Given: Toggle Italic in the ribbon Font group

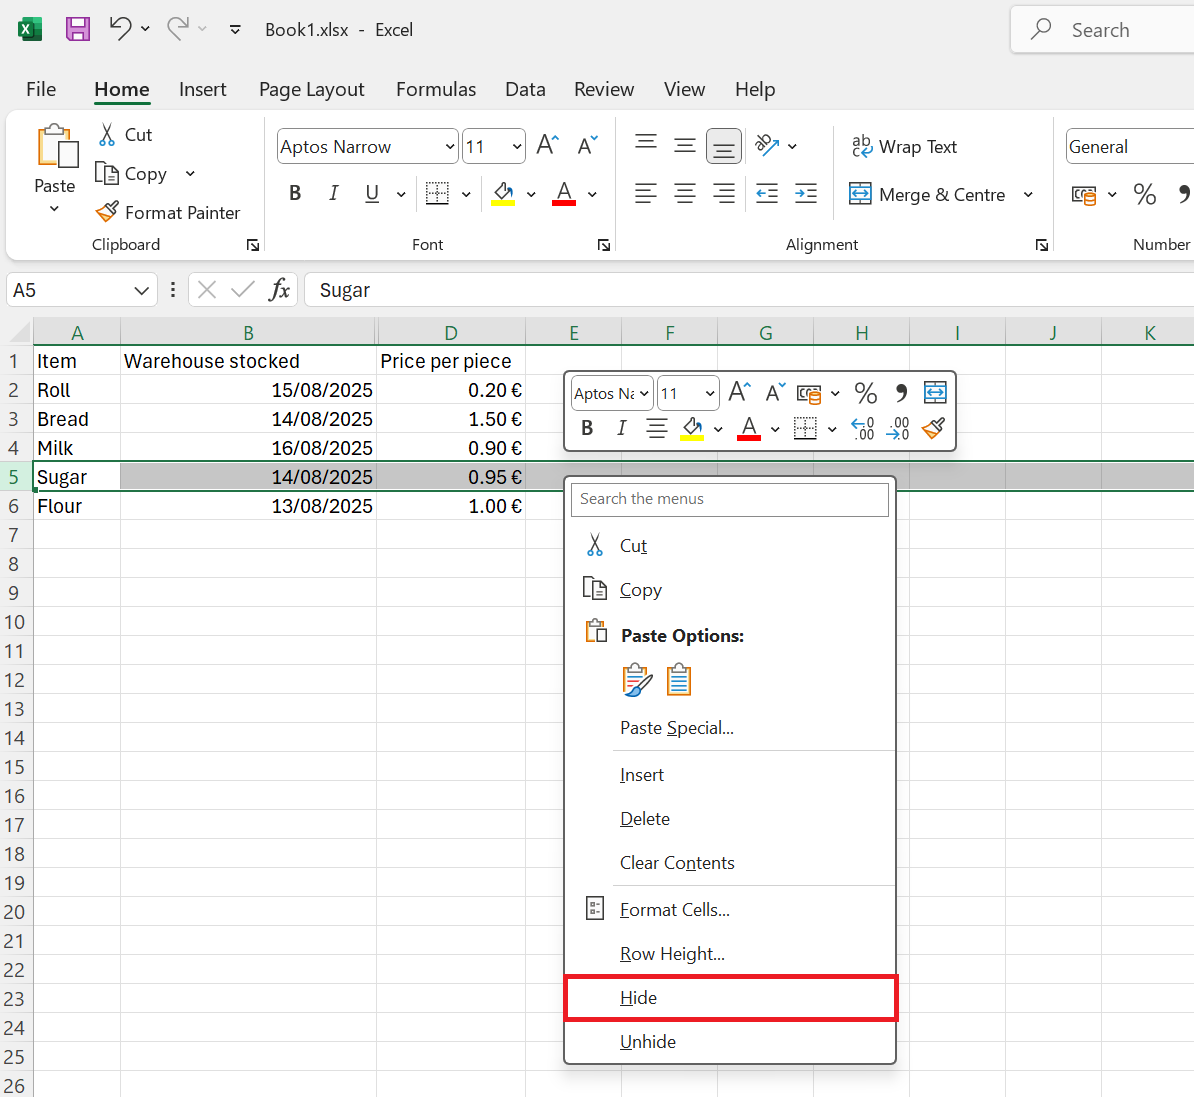Looking at the screenshot, I should [334, 193].
